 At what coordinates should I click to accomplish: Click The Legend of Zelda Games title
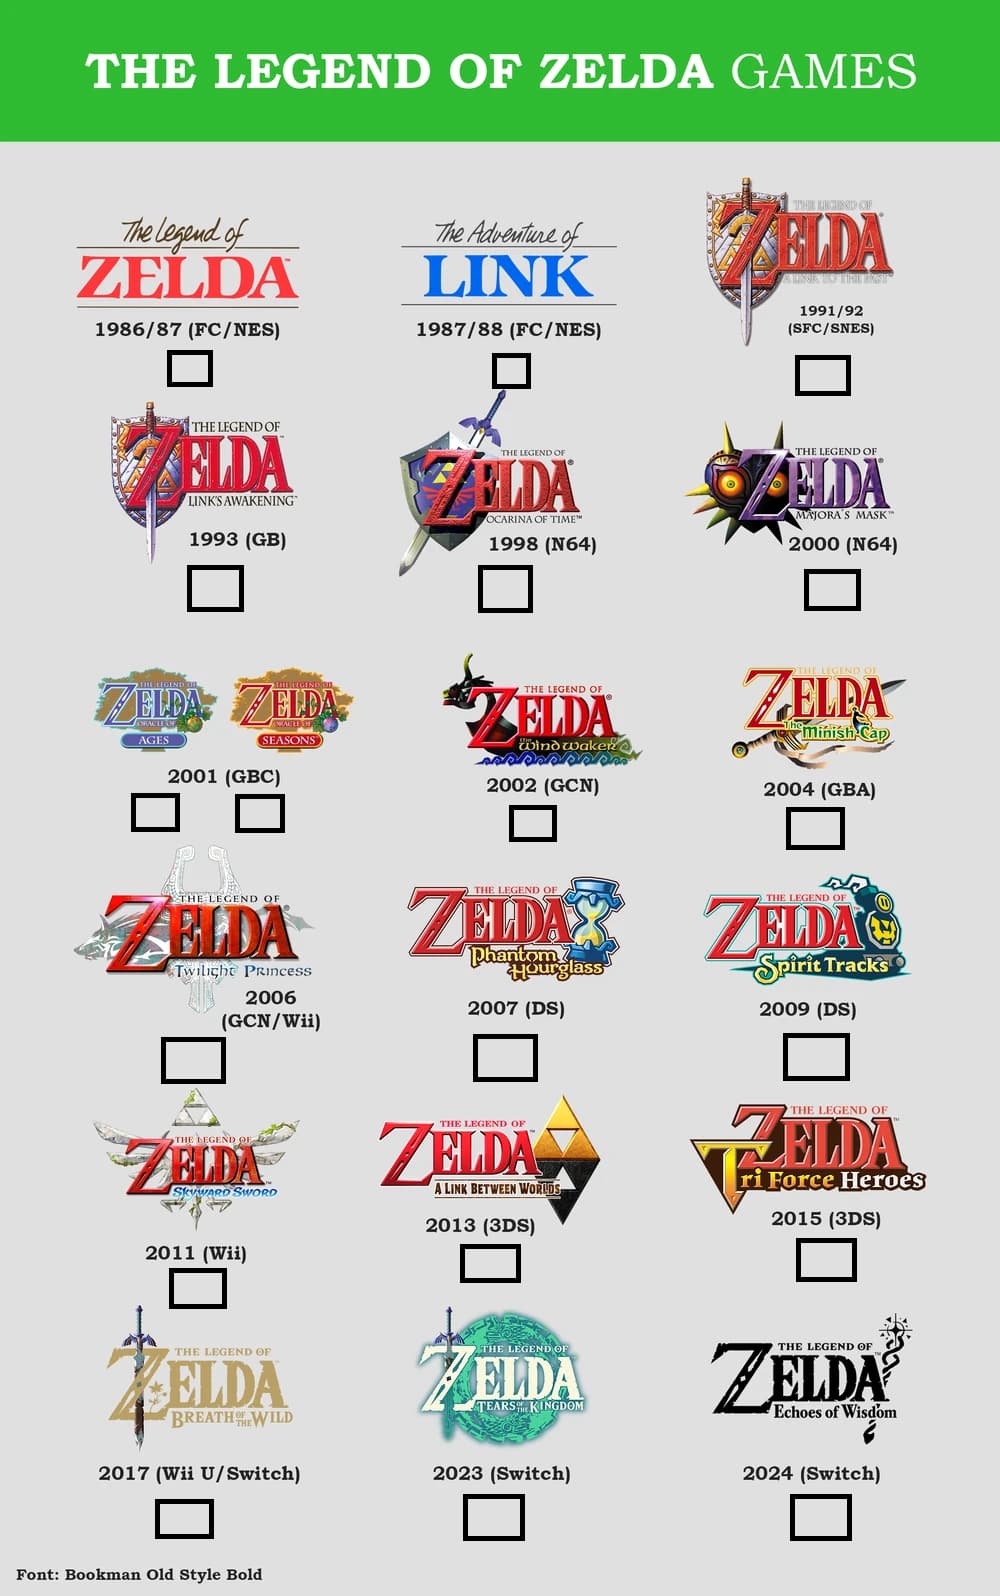point(501,71)
